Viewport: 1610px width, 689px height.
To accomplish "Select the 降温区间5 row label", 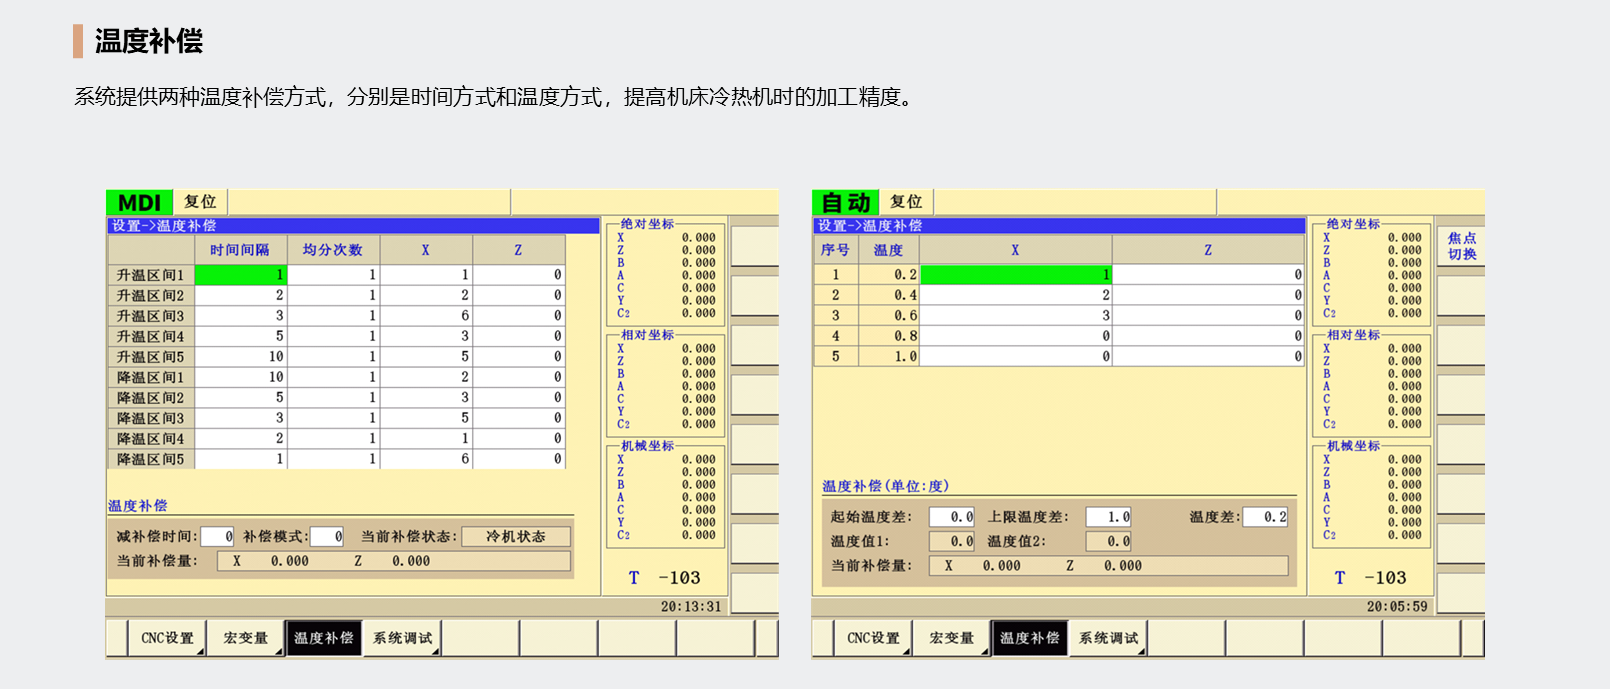I will coord(151,459).
